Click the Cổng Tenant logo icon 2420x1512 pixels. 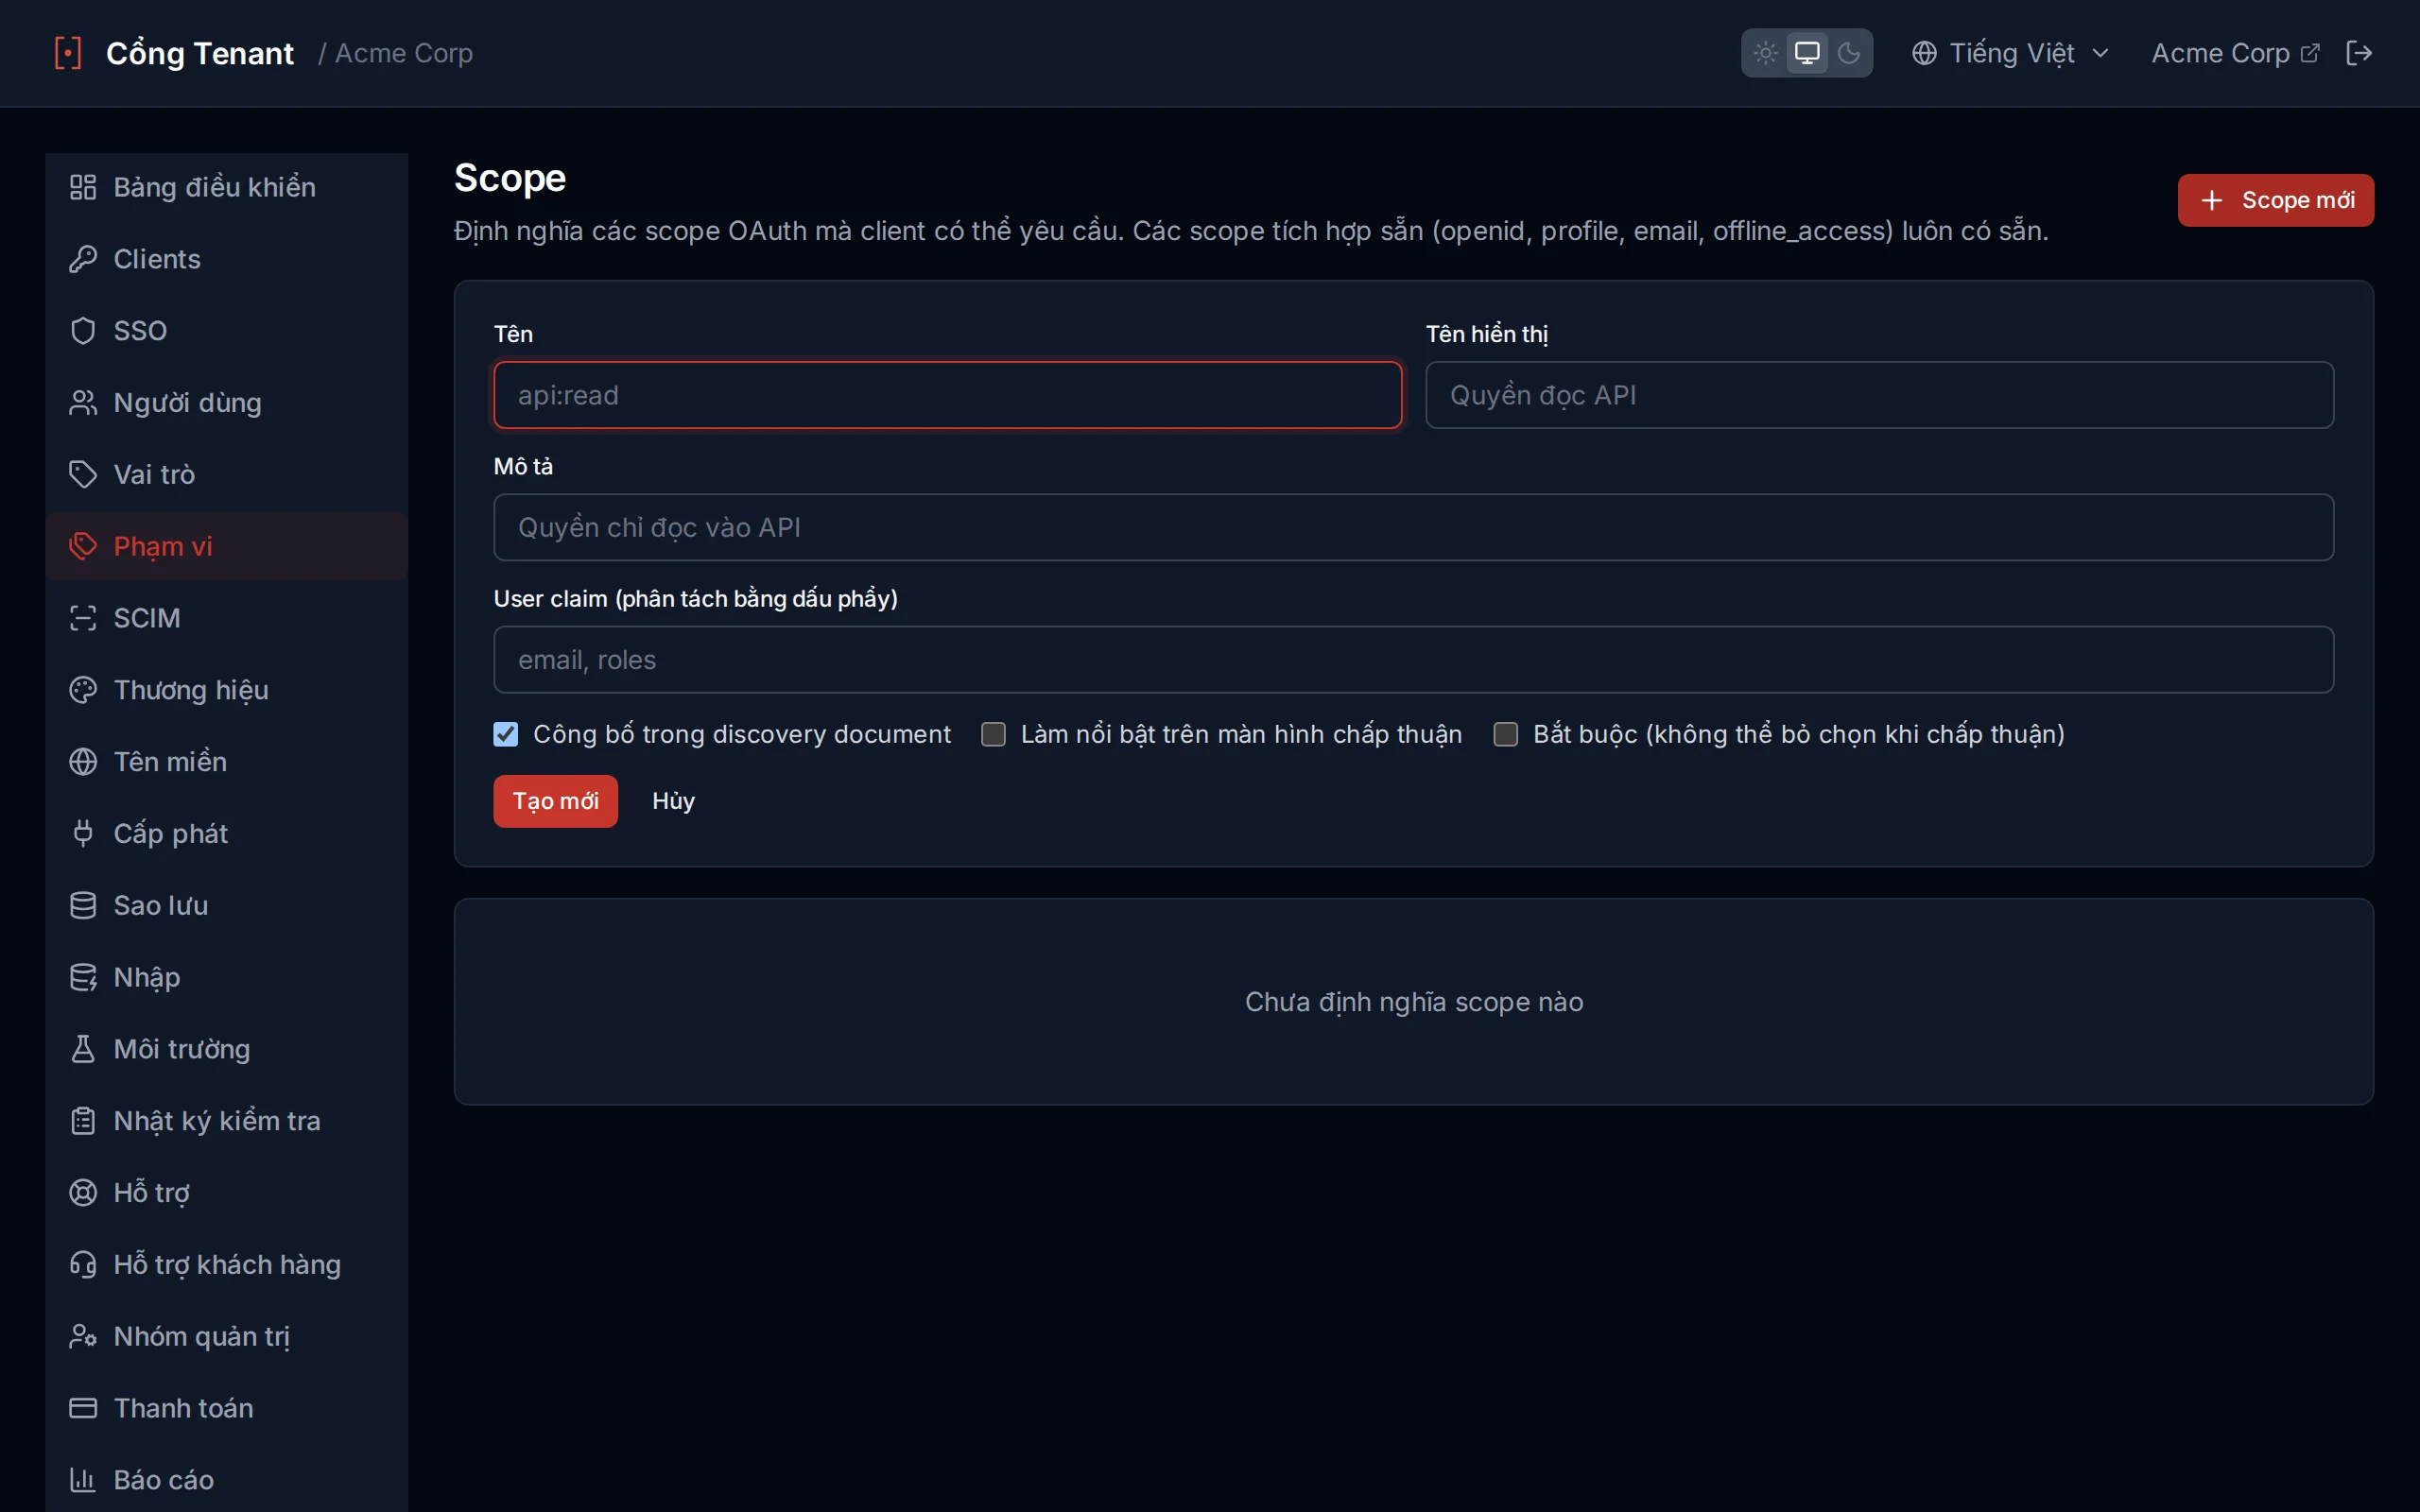point(67,53)
